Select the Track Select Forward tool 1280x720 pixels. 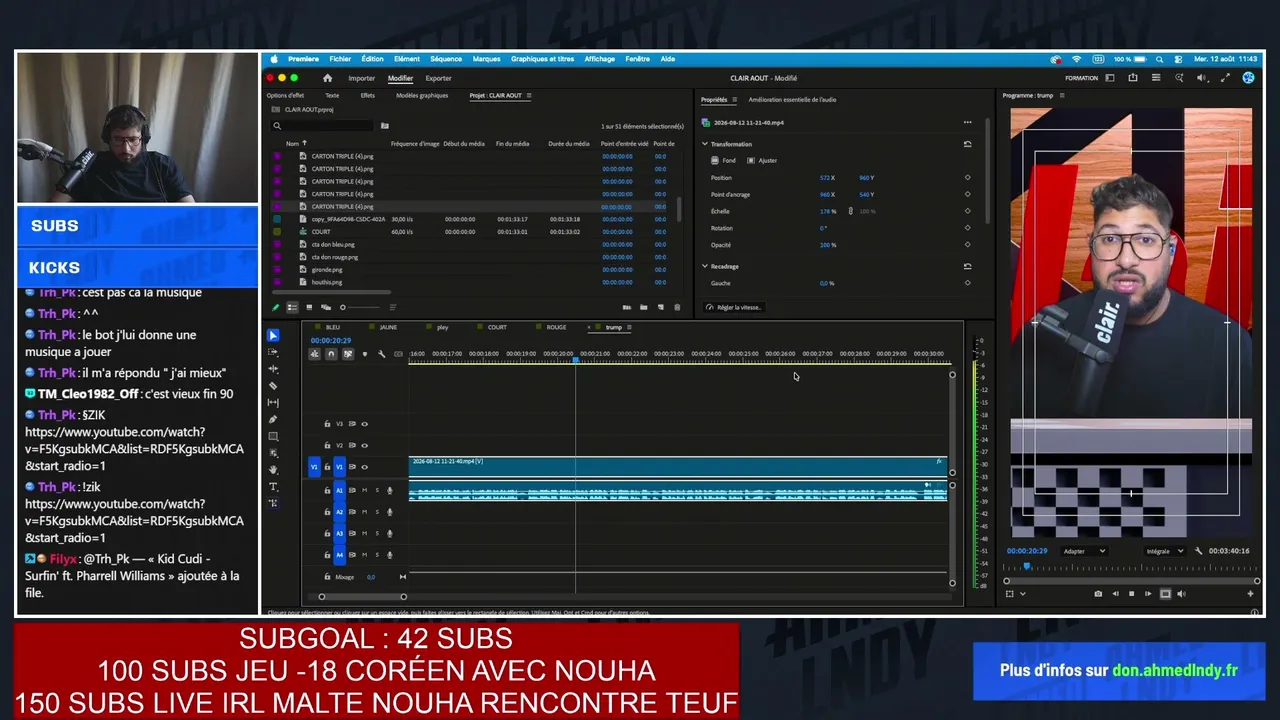[273, 353]
